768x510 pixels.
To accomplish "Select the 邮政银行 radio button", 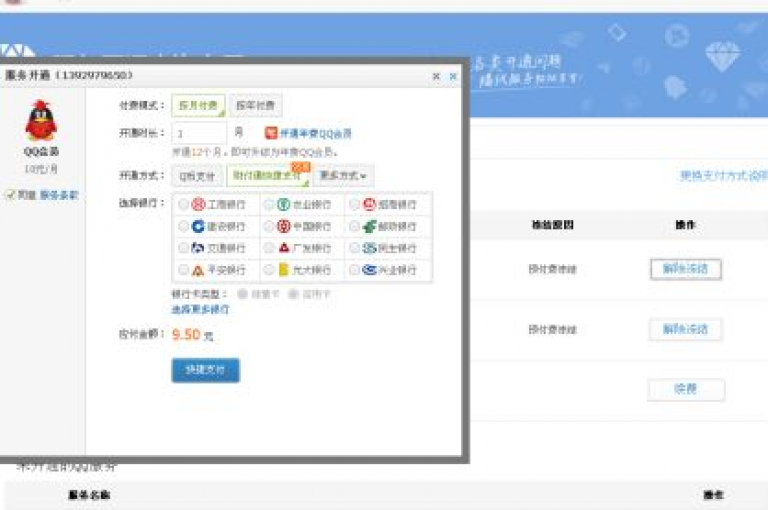I will click(x=354, y=226).
